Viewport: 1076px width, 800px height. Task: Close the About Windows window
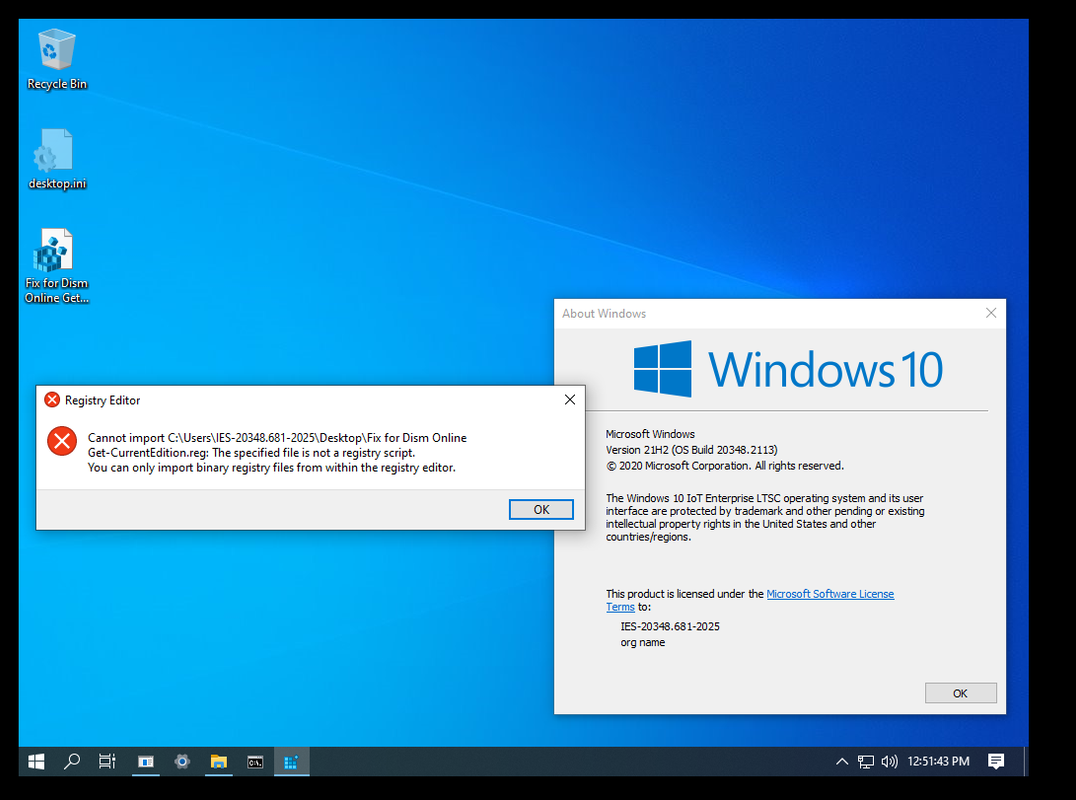990,314
